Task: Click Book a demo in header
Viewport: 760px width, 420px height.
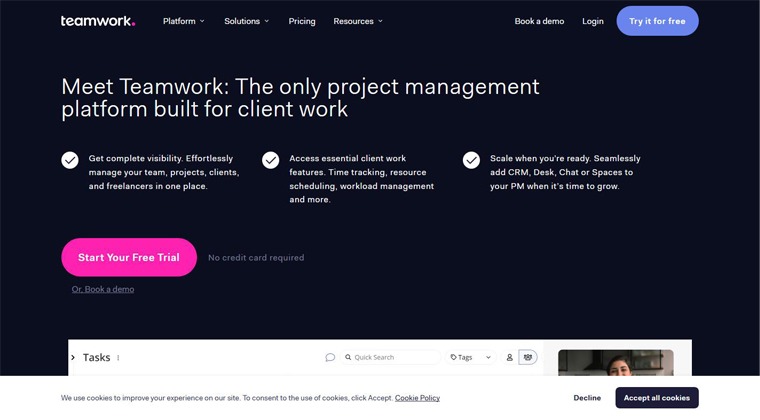Action: pyautogui.click(x=539, y=21)
